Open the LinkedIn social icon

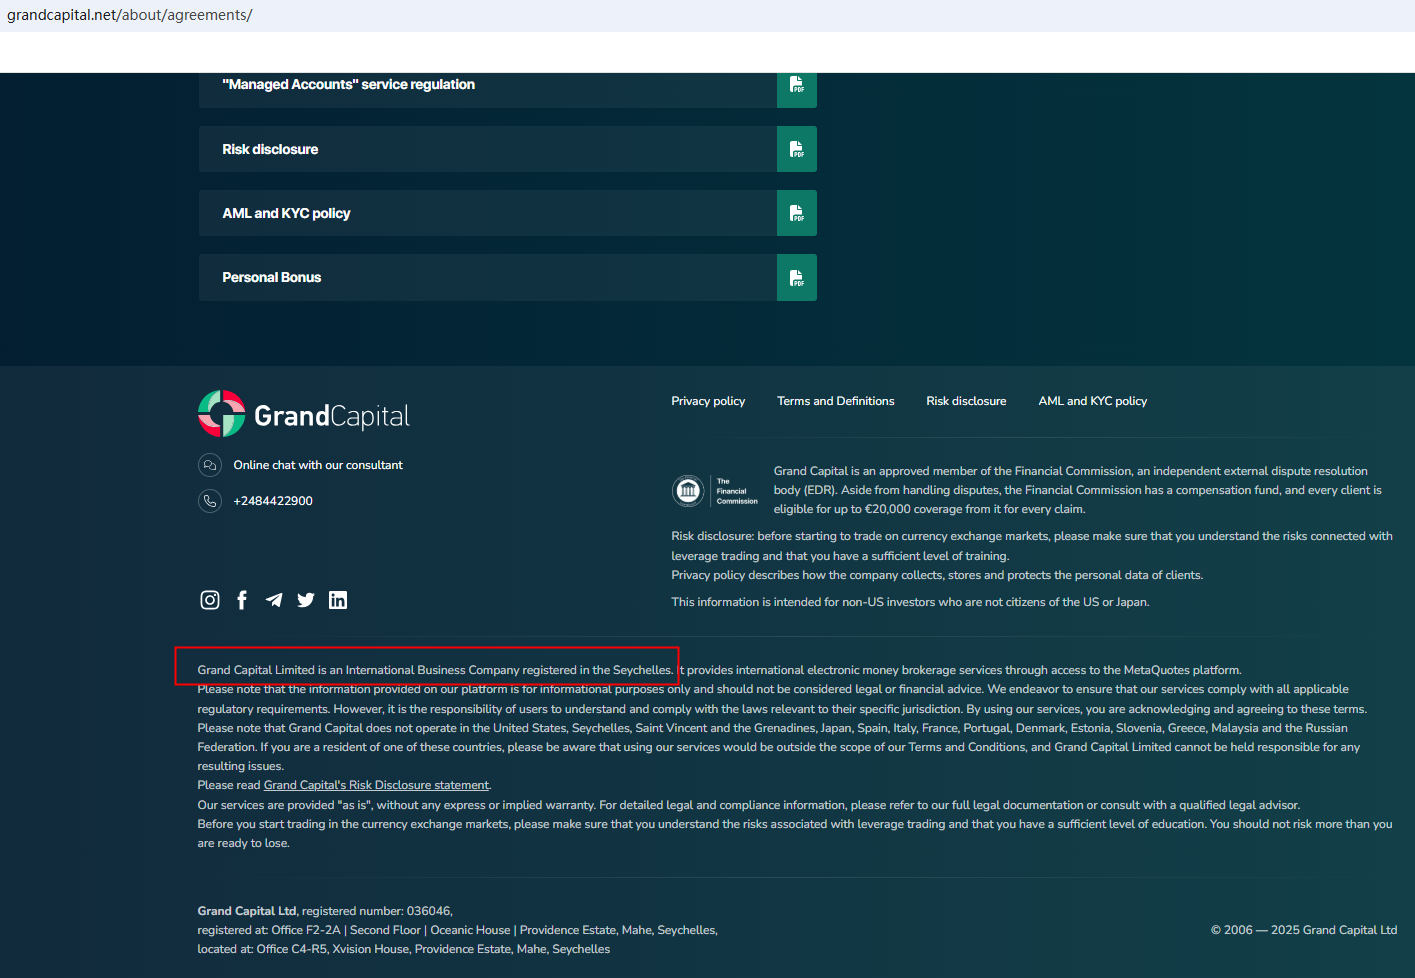click(338, 600)
